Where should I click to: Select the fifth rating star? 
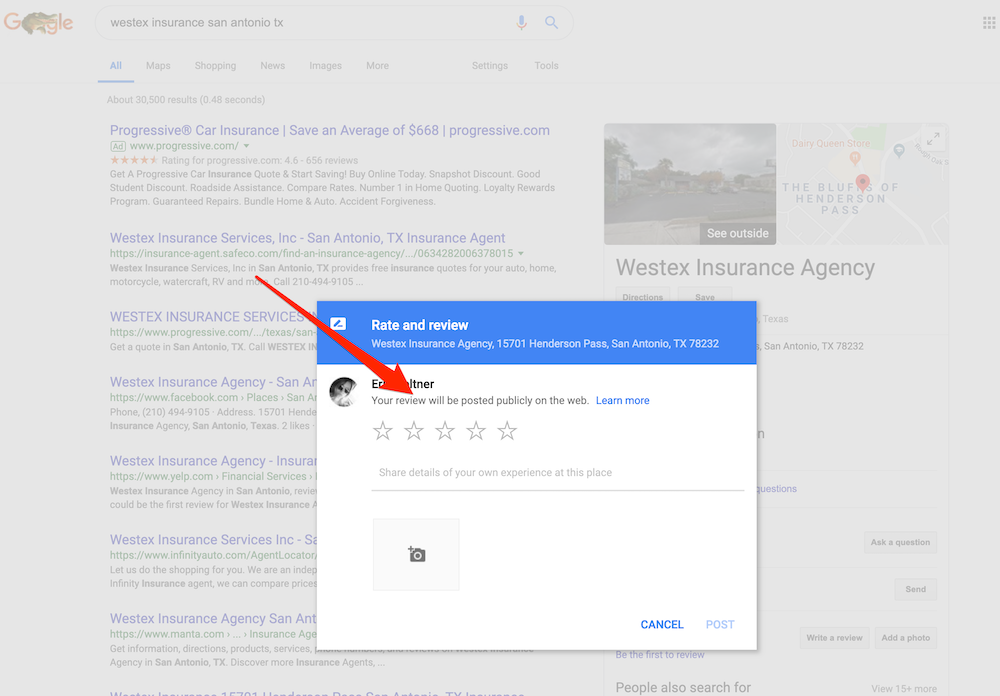(x=507, y=431)
